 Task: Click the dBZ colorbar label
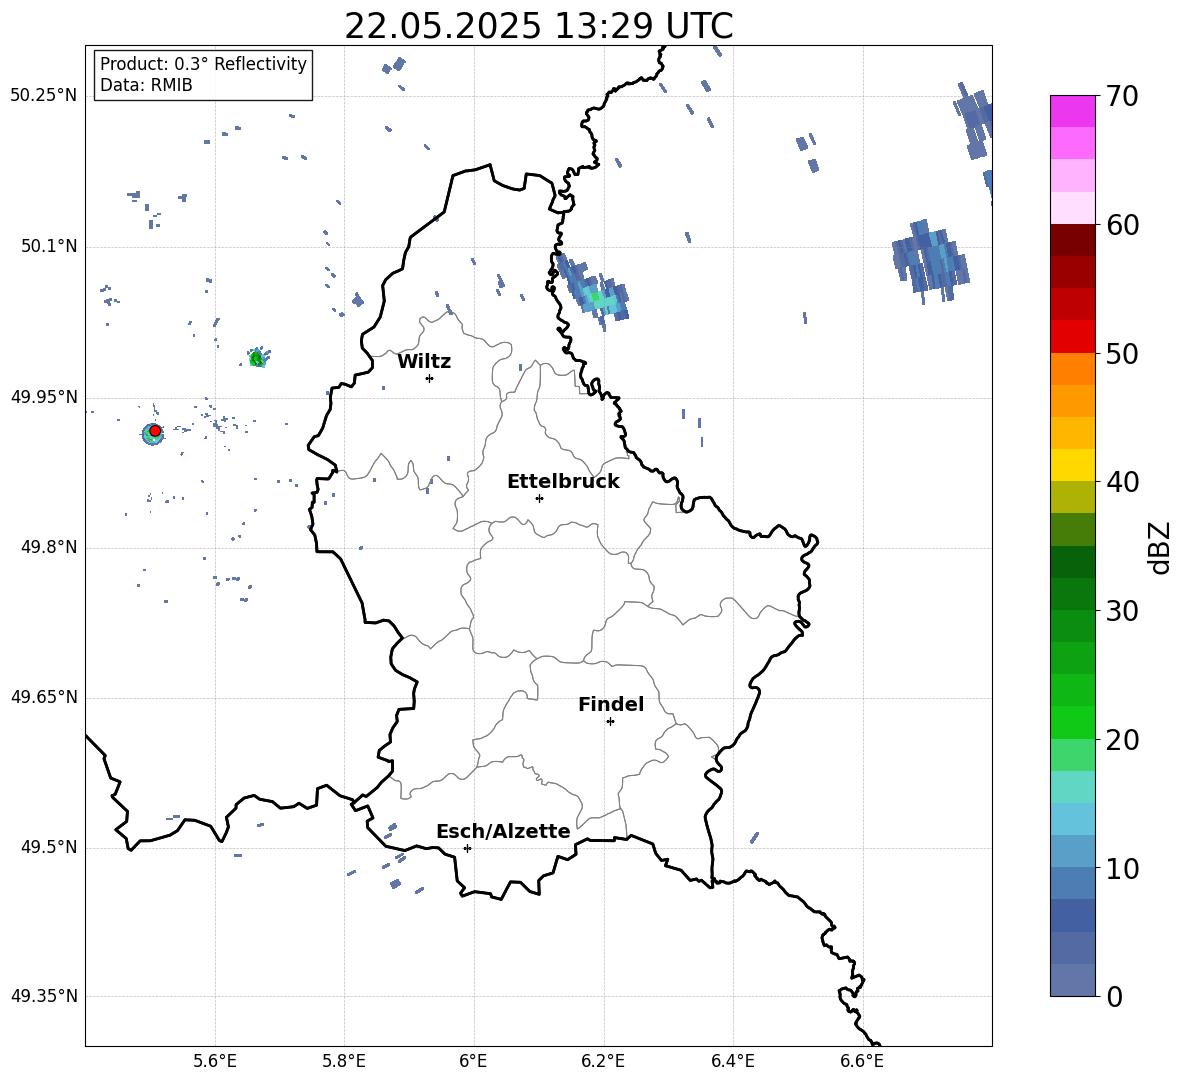click(1160, 547)
